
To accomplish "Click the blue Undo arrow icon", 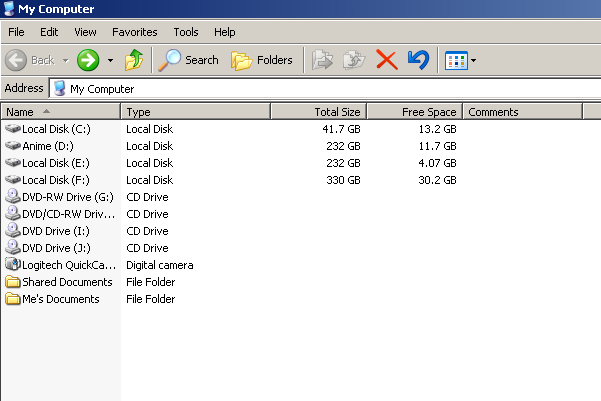I will (418, 60).
